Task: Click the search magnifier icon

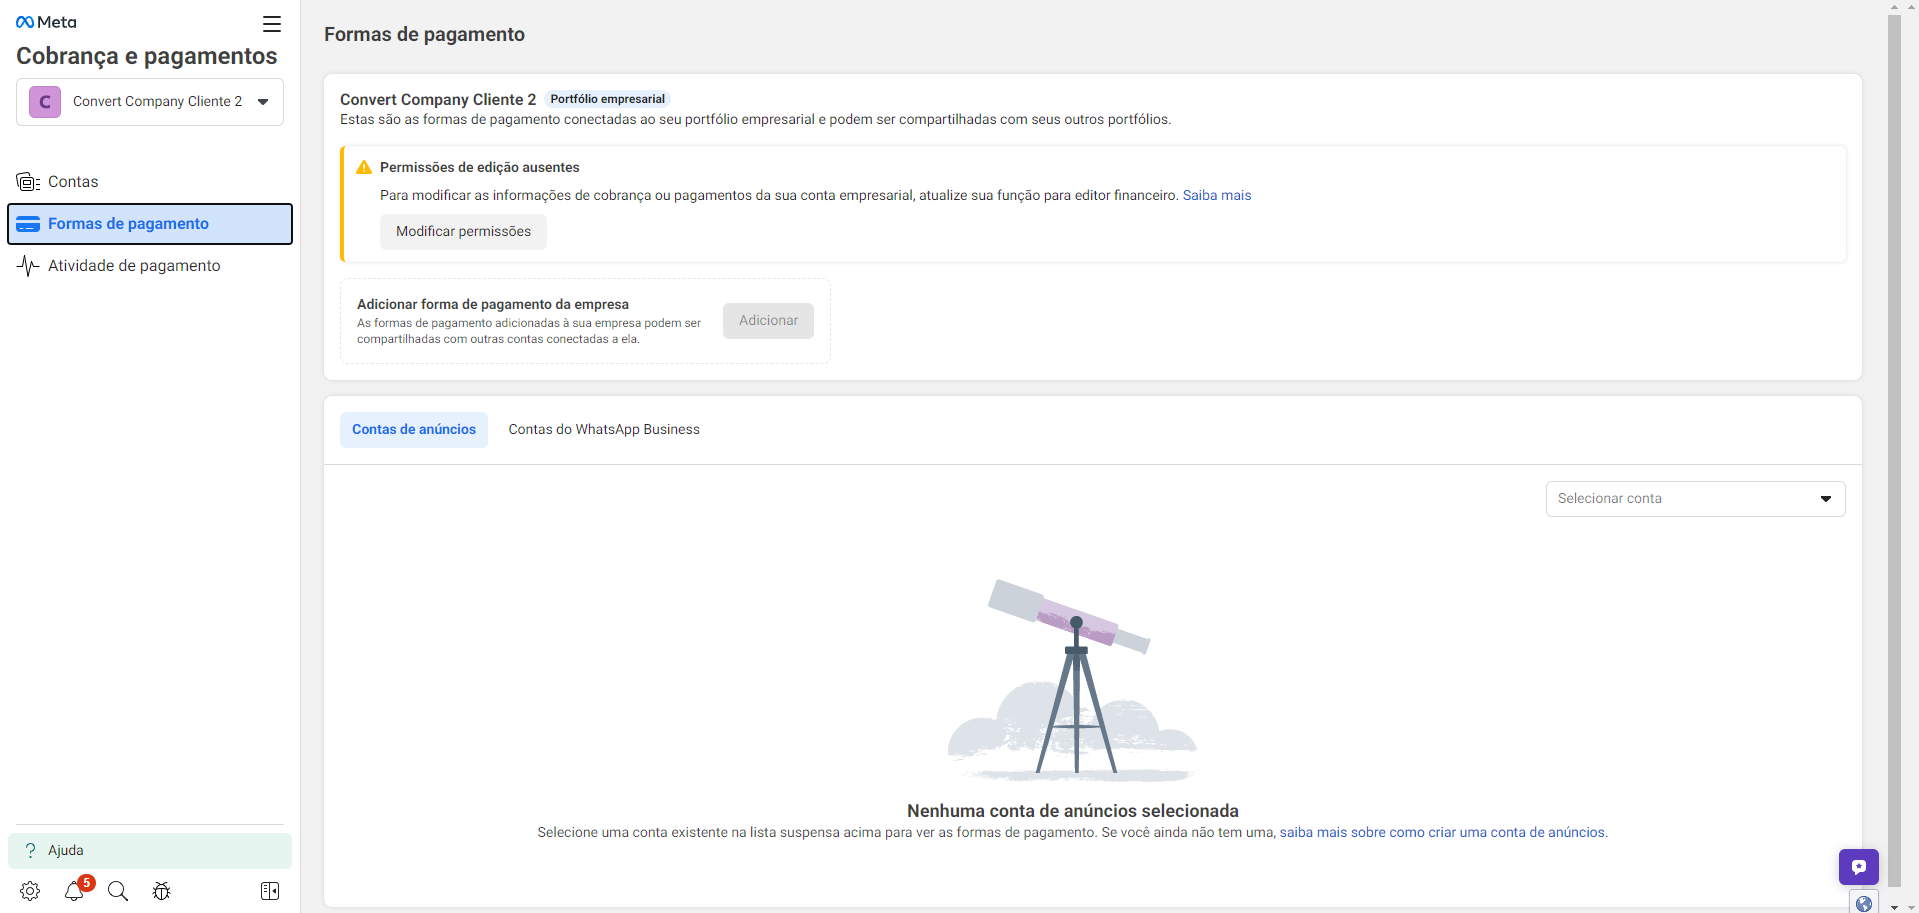Action: (118, 891)
